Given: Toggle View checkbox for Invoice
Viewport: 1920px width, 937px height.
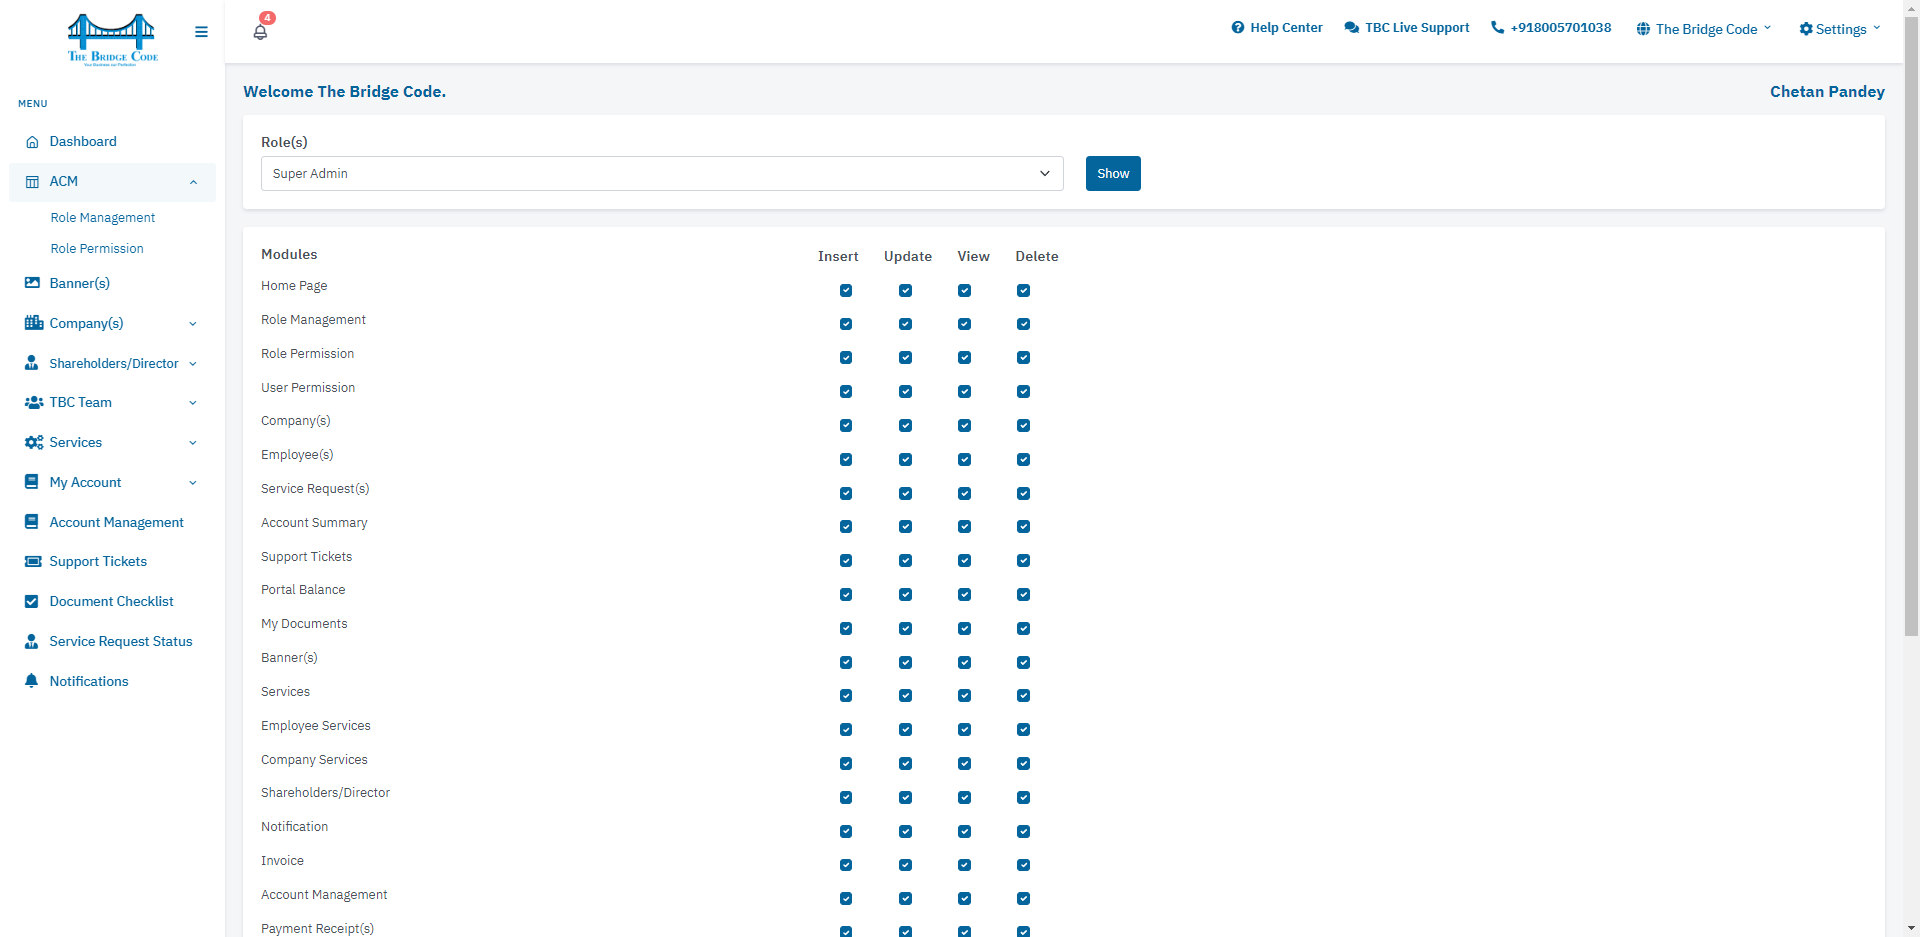Looking at the screenshot, I should [x=964, y=865].
